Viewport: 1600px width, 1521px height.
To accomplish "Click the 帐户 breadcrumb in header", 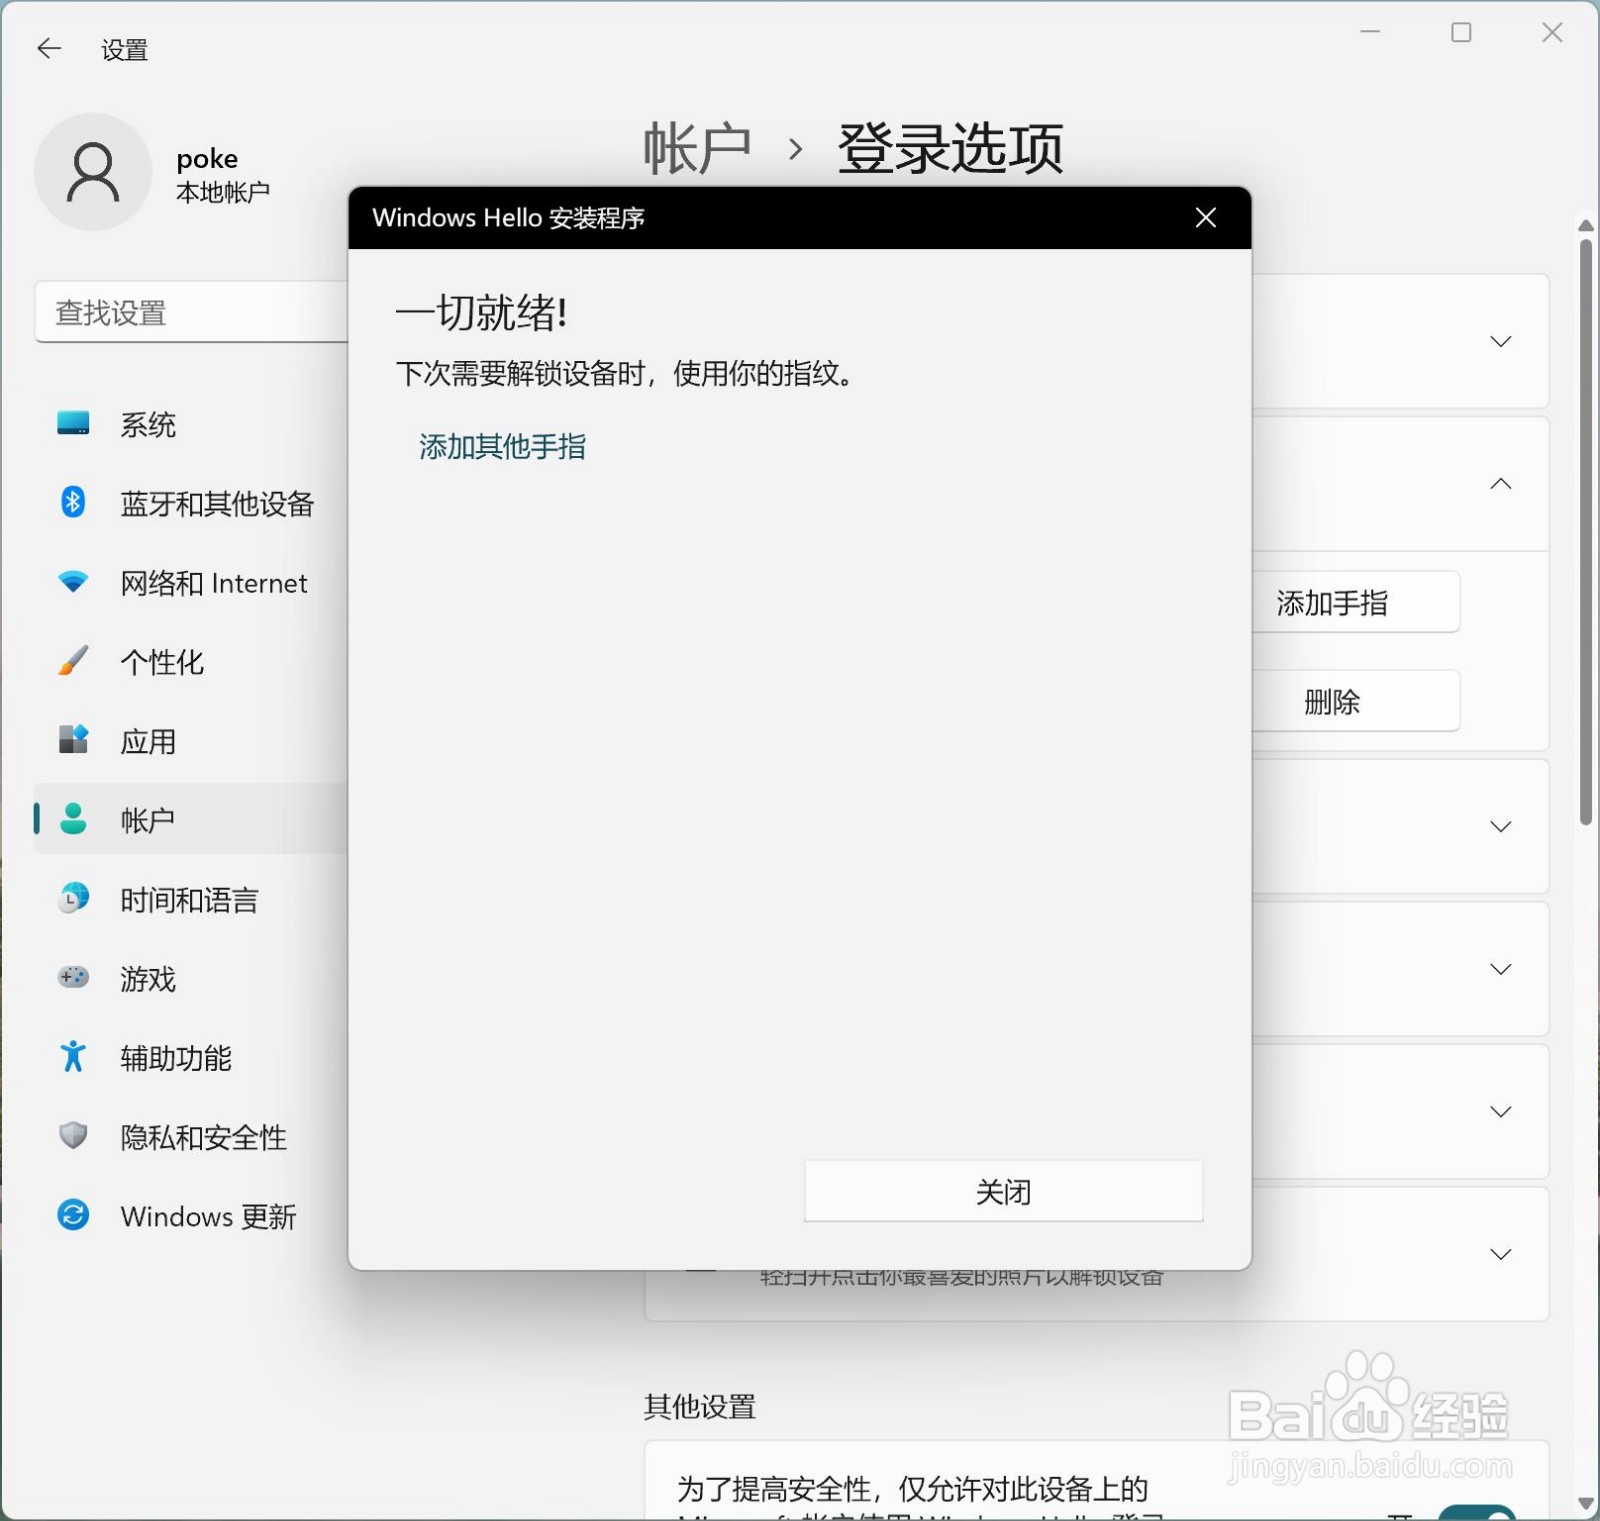I will [697, 148].
